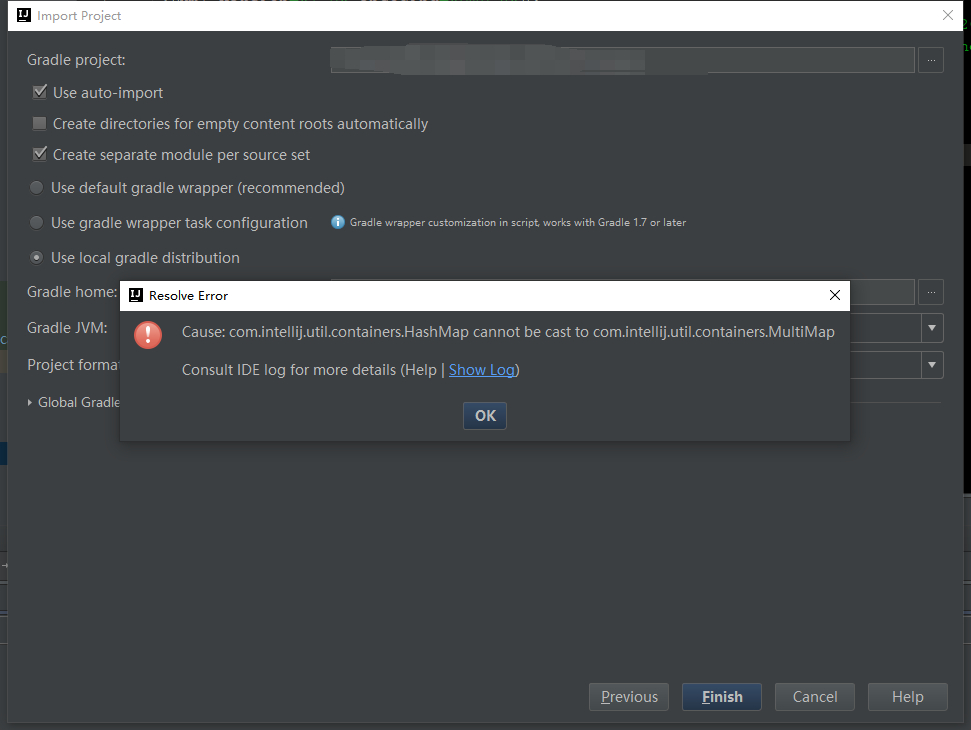
Task: Browse for Gradle home with ellipsis button
Action: [x=931, y=292]
